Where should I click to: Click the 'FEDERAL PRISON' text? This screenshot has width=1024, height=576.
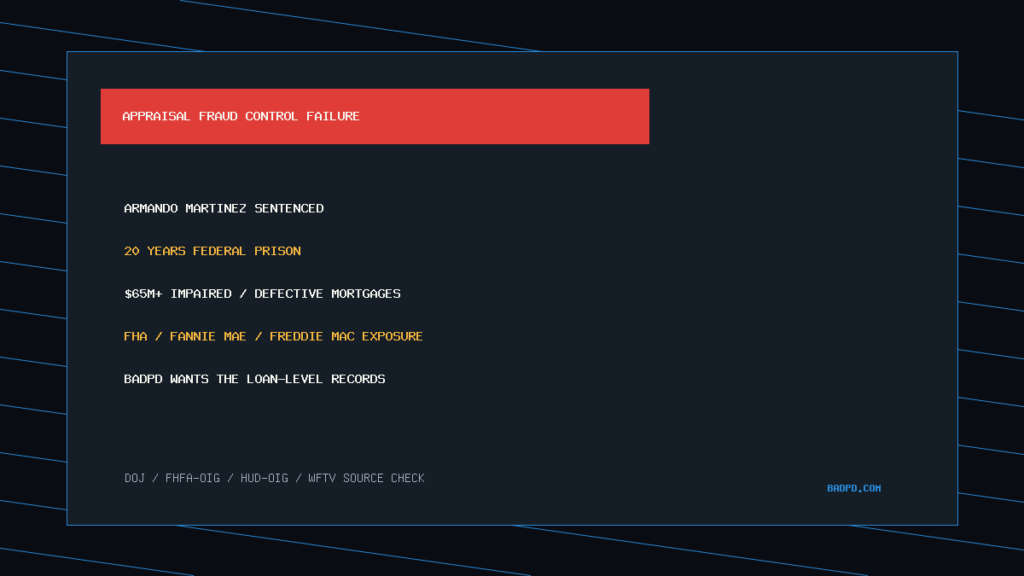[247, 251]
